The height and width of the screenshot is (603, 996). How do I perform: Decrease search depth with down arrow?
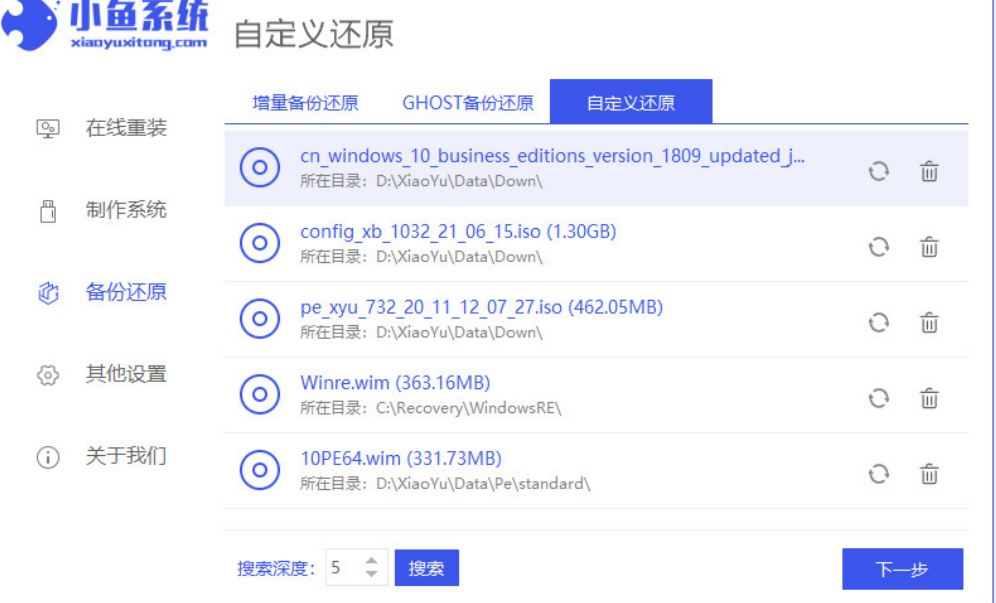[371, 576]
